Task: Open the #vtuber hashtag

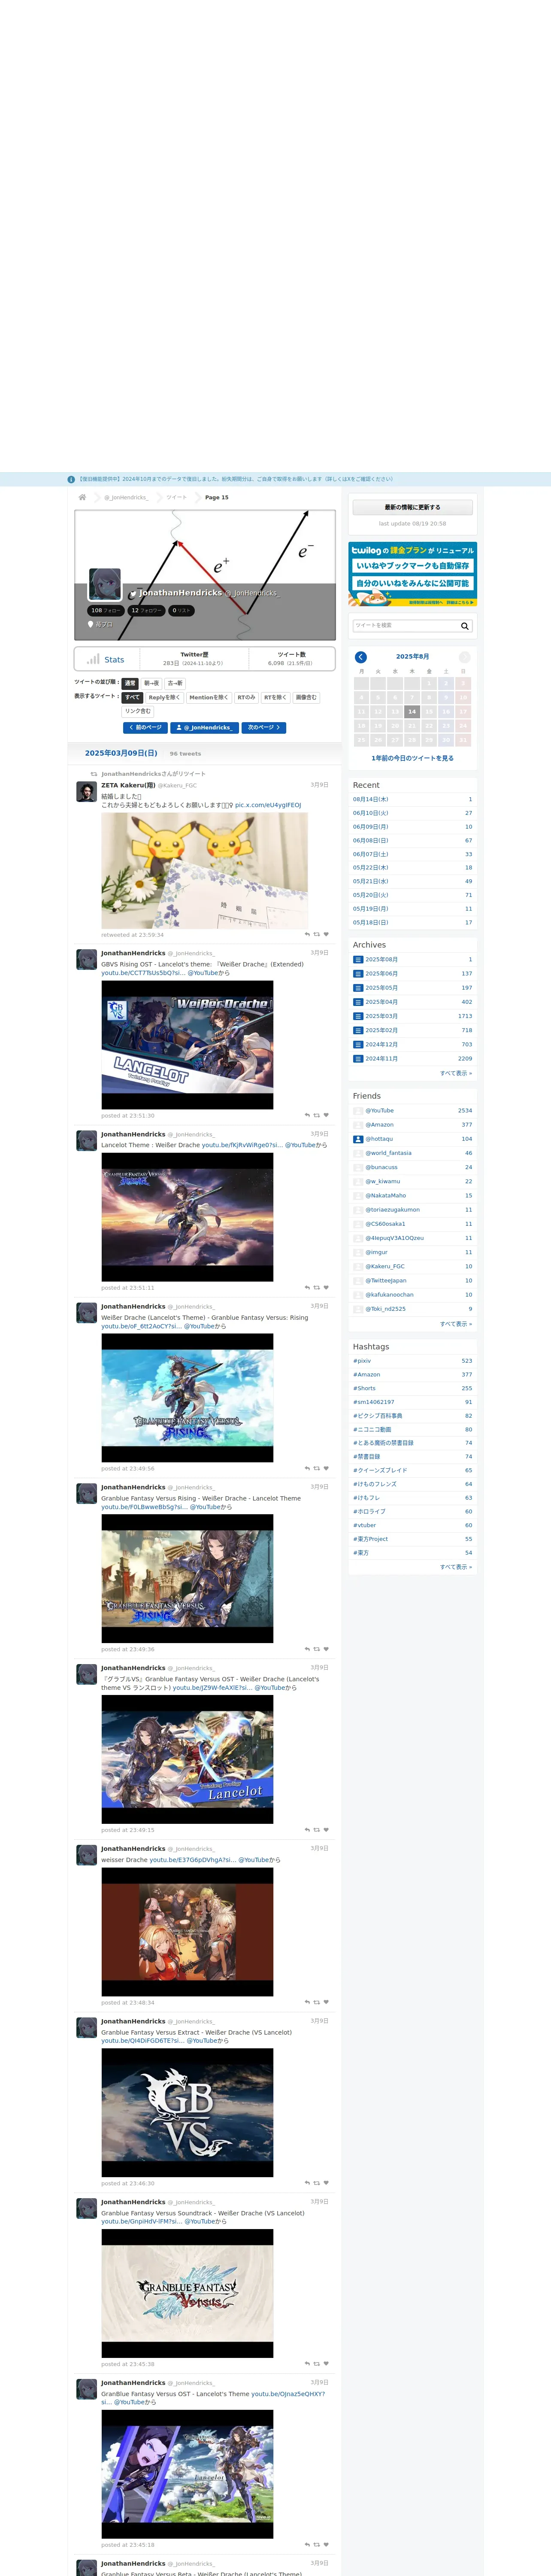Action: (x=364, y=1525)
